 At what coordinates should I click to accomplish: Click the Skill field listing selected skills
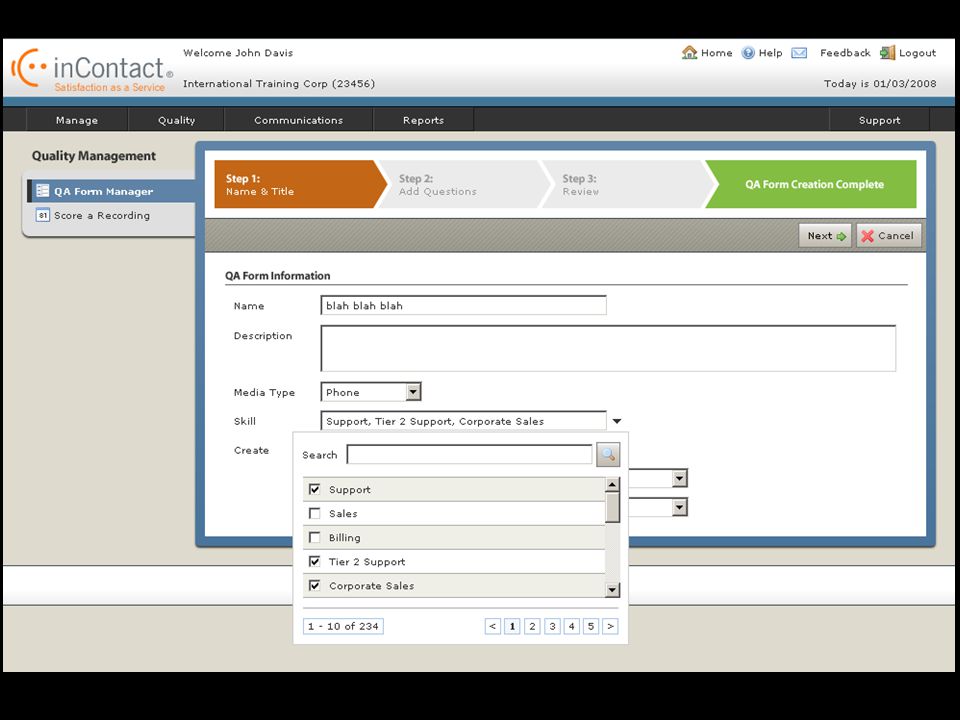463,421
